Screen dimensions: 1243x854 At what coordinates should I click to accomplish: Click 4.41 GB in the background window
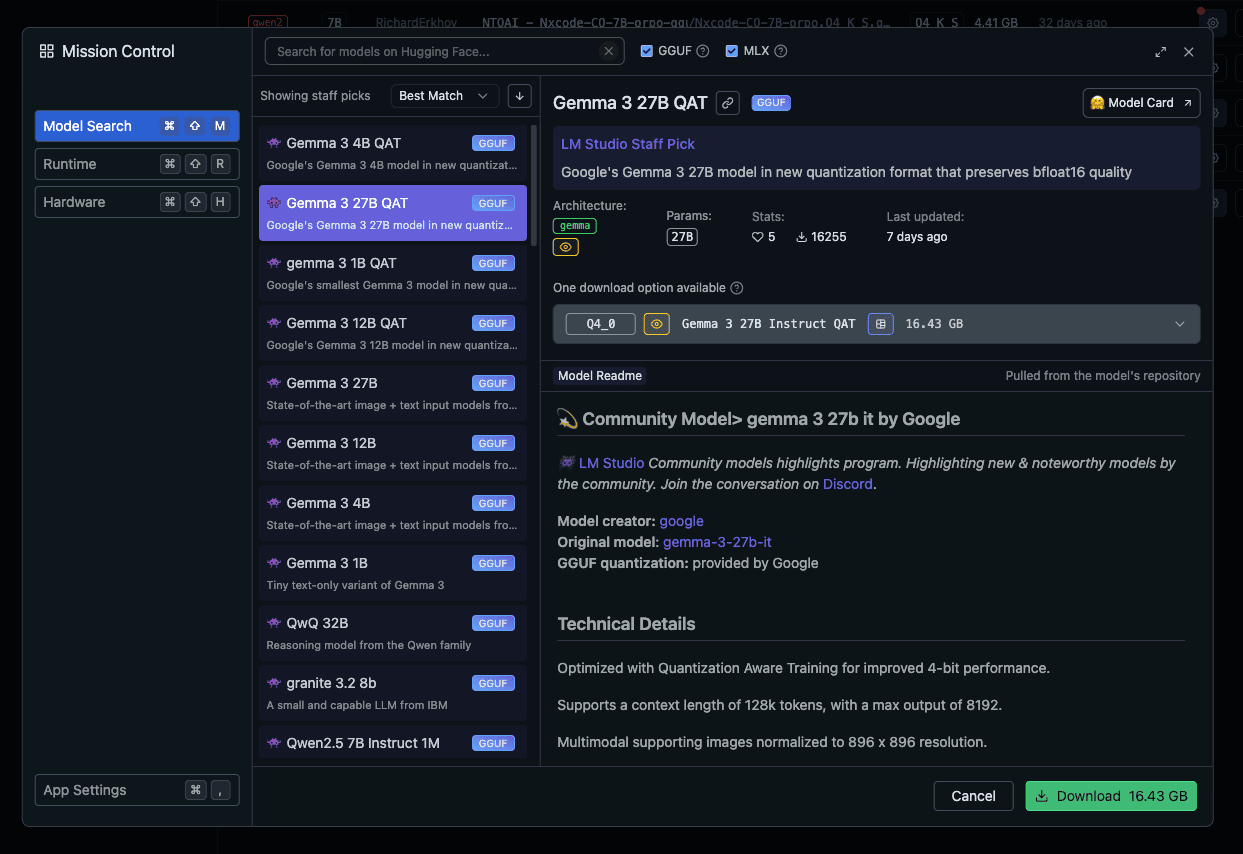point(996,22)
